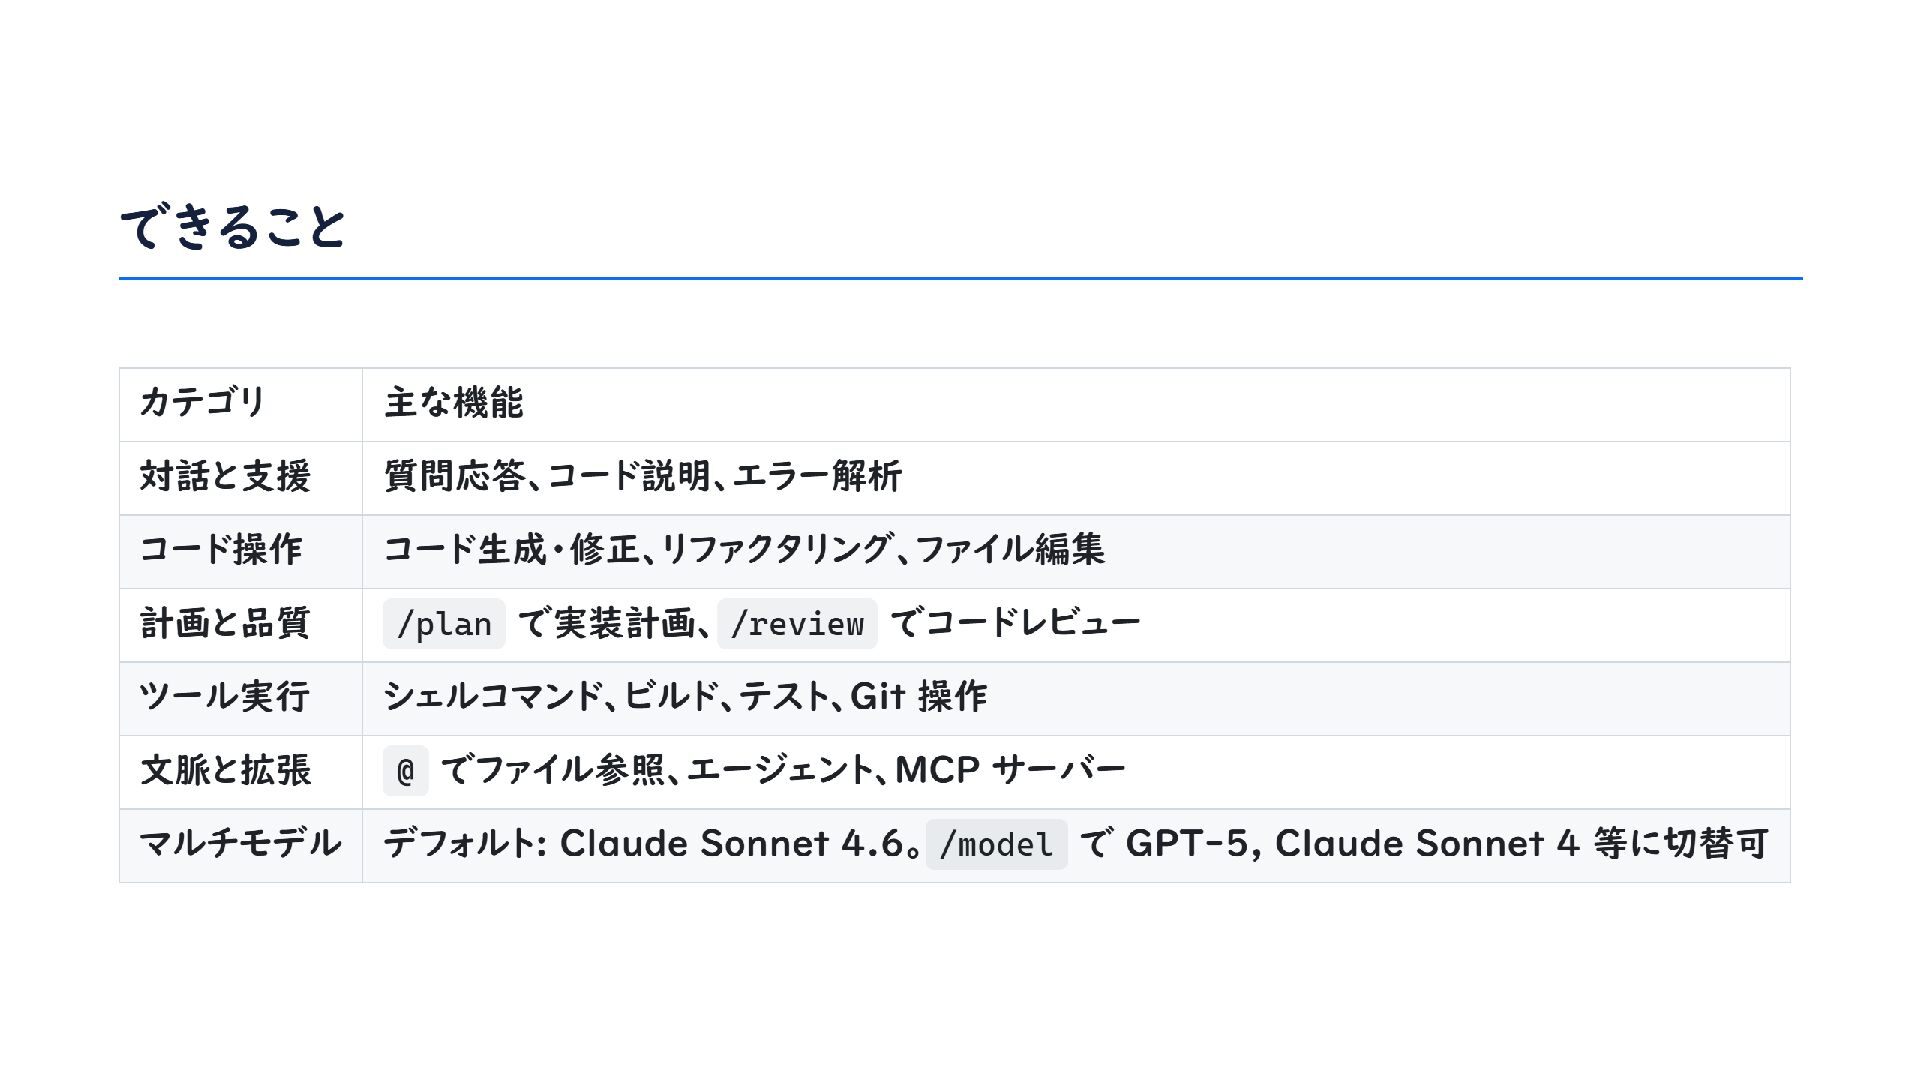The height and width of the screenshot is (1080, 1920).
Task: Select the 計画と品質 row label
Action: pos(225,623)
